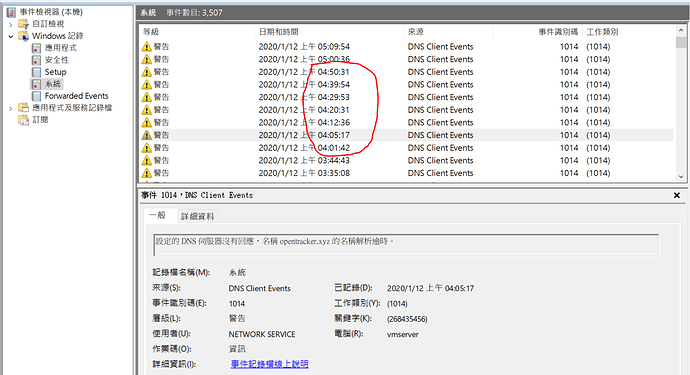Open 事件記錄檔線上說明 link
Screen dimensions: 690x375
click(269, 364)
